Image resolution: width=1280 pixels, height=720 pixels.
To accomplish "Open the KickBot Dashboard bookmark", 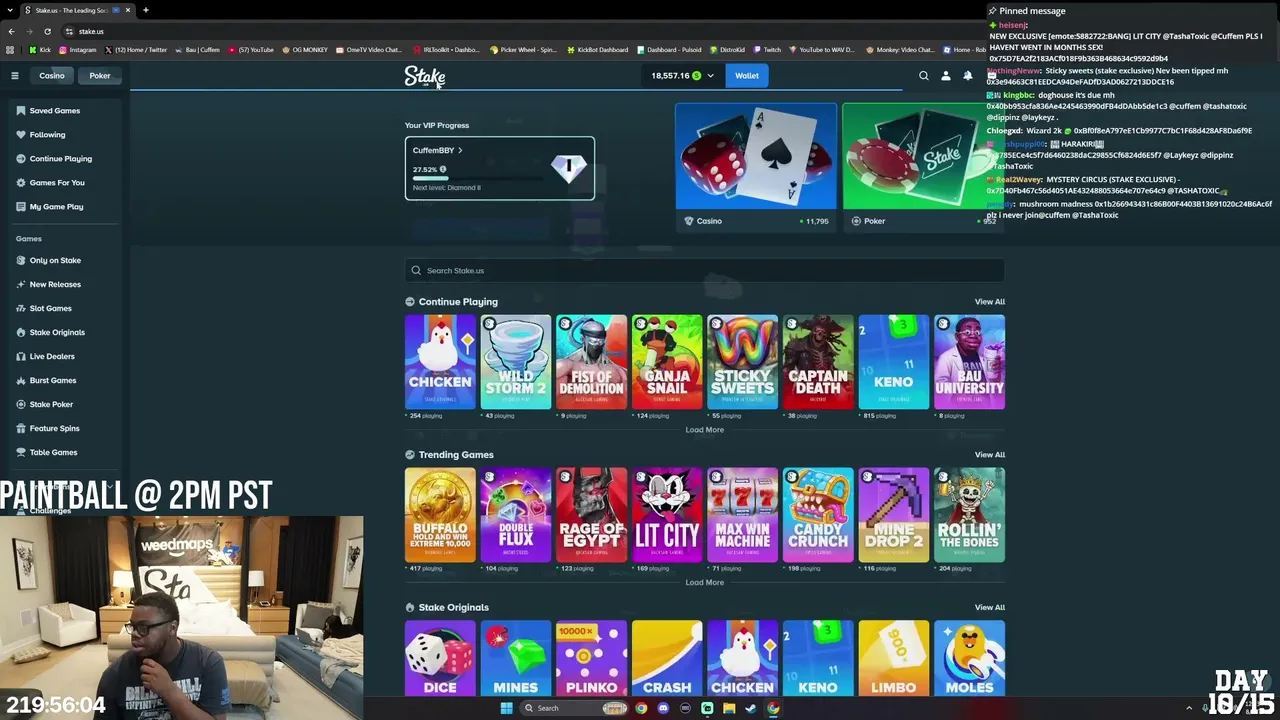I will pyautogui.click(x=597, y=50).
